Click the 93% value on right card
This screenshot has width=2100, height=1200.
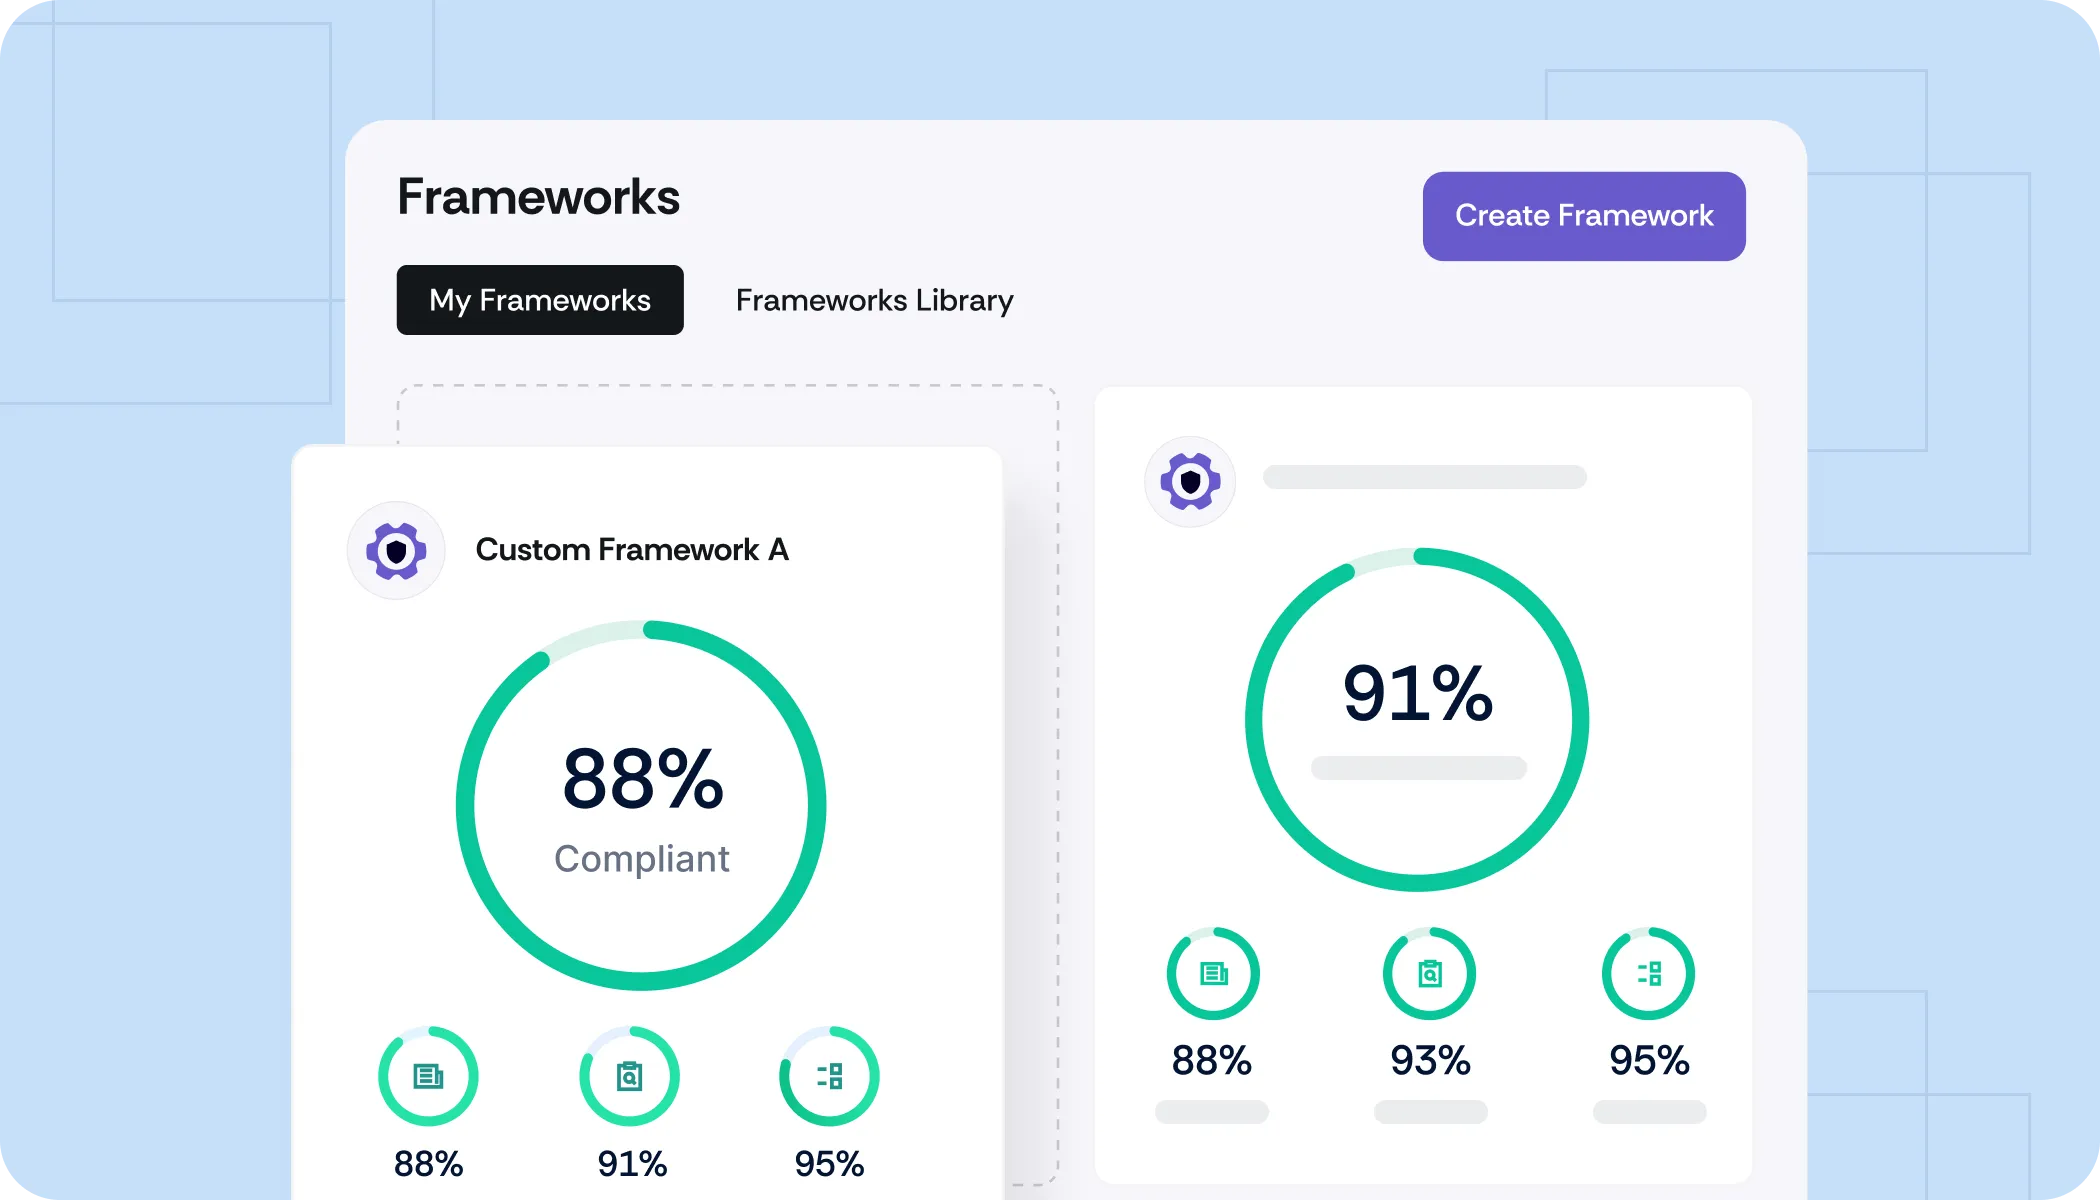coord(1430,1060)
